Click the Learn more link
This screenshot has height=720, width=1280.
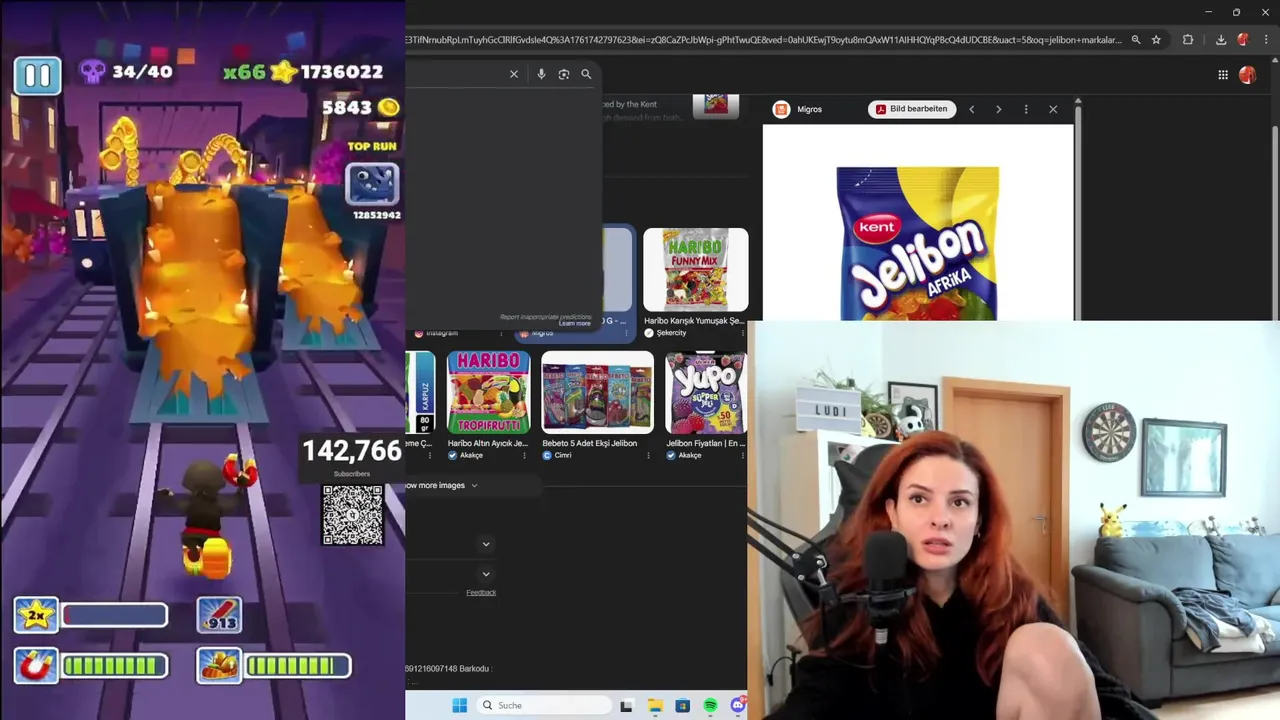click(x=575, y=323)
